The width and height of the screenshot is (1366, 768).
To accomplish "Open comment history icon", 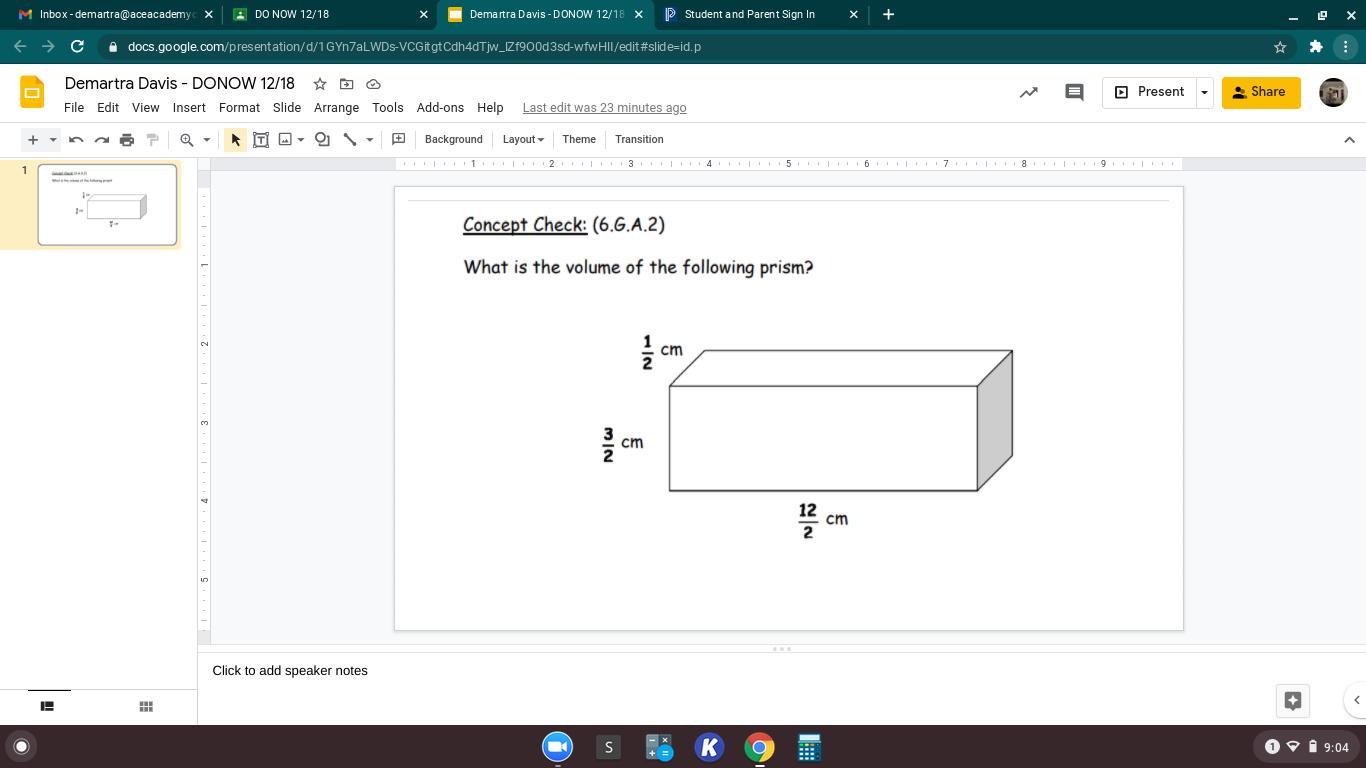I will [1074, 92].
